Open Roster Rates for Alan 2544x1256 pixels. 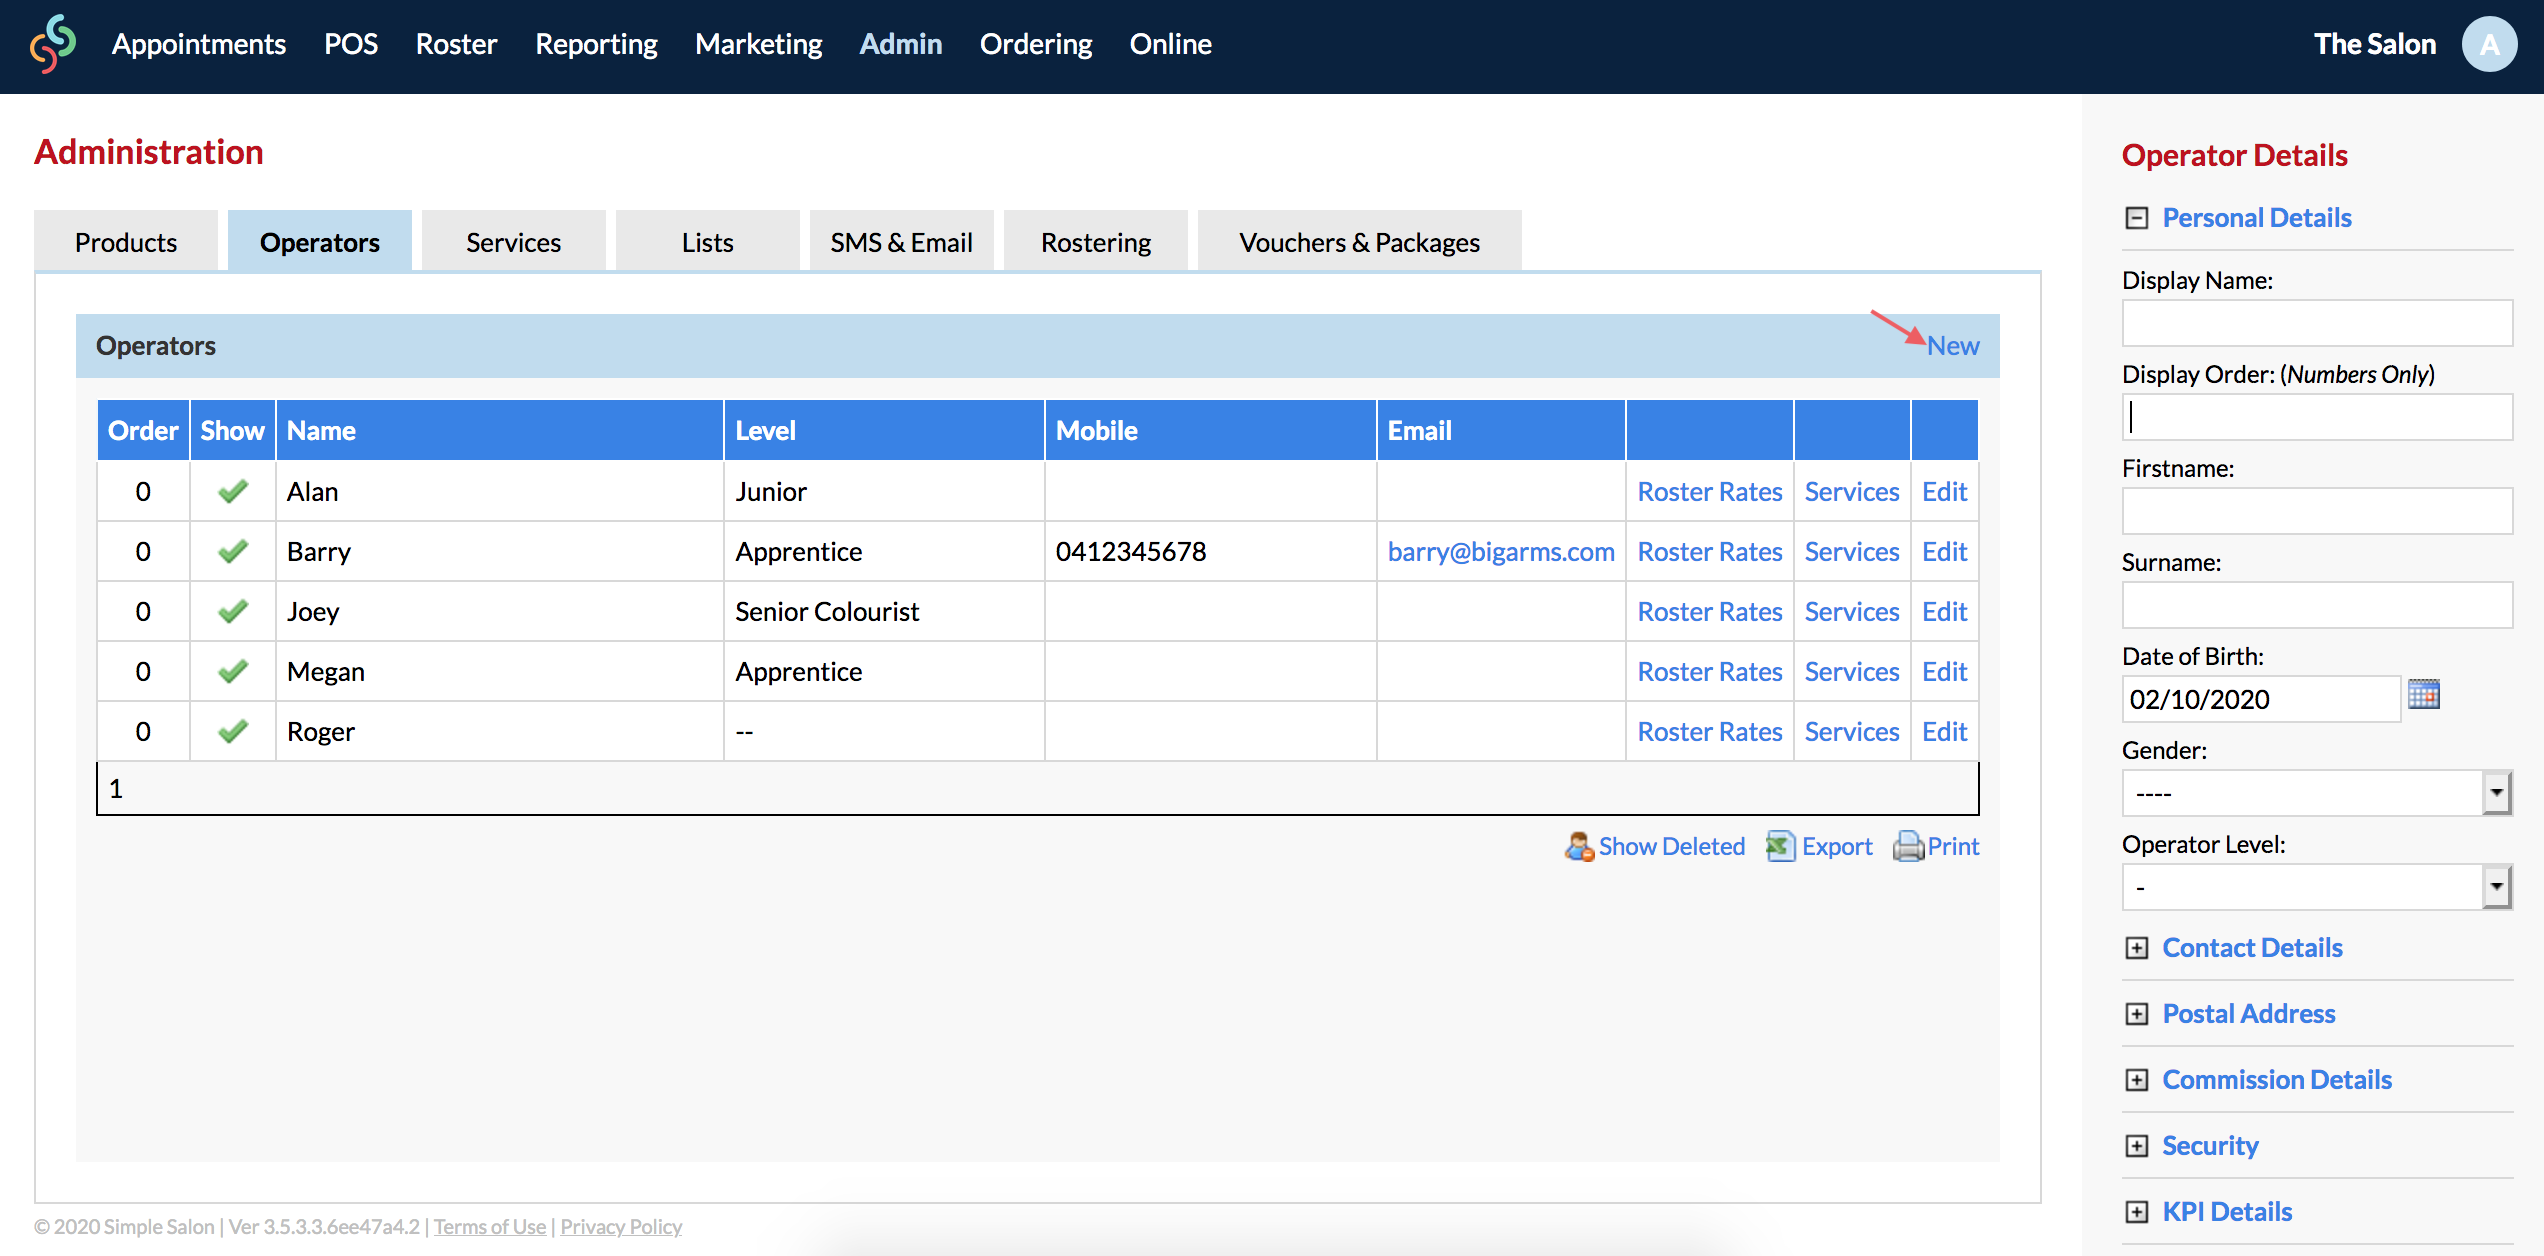pyautogui.click(x=1710, y=491)
